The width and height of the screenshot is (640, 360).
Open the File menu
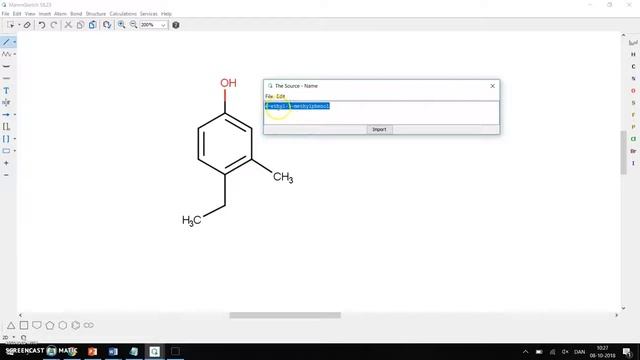[x=5, y=14]
